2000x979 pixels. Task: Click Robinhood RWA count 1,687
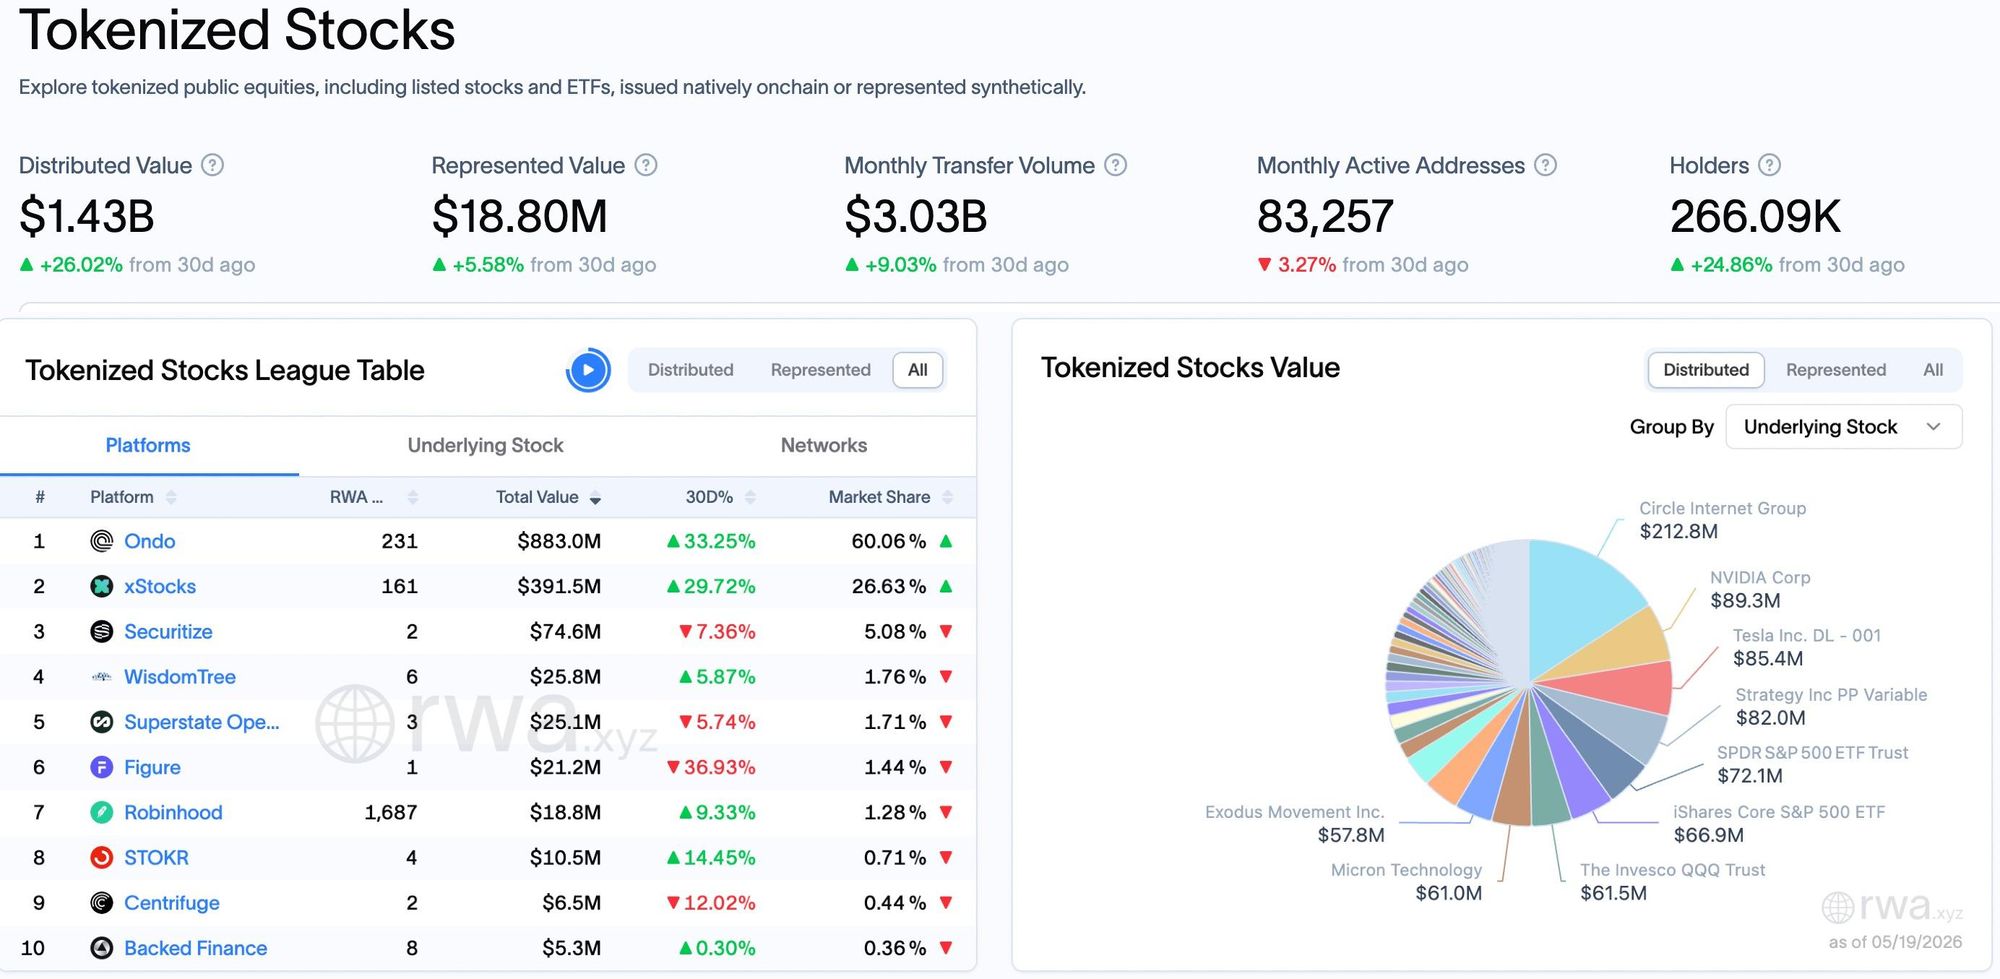[391, 812]
